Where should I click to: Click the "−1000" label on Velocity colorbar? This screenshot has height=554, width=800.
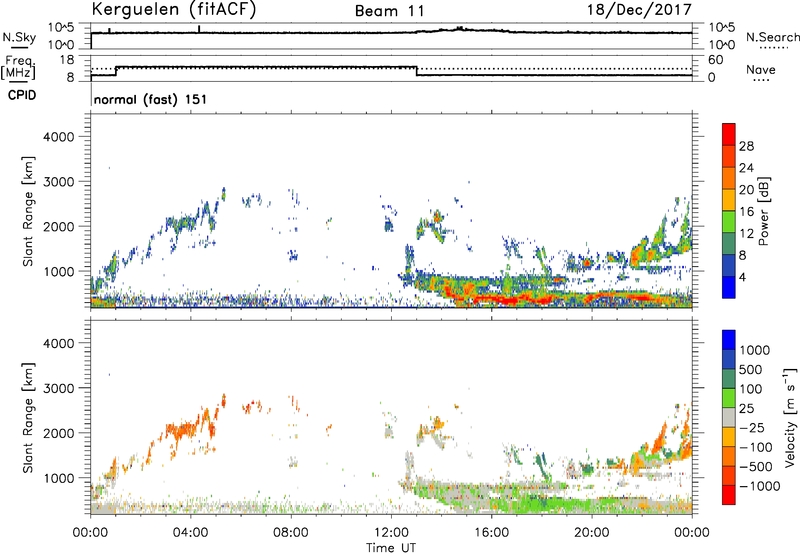tap(759, 486)
